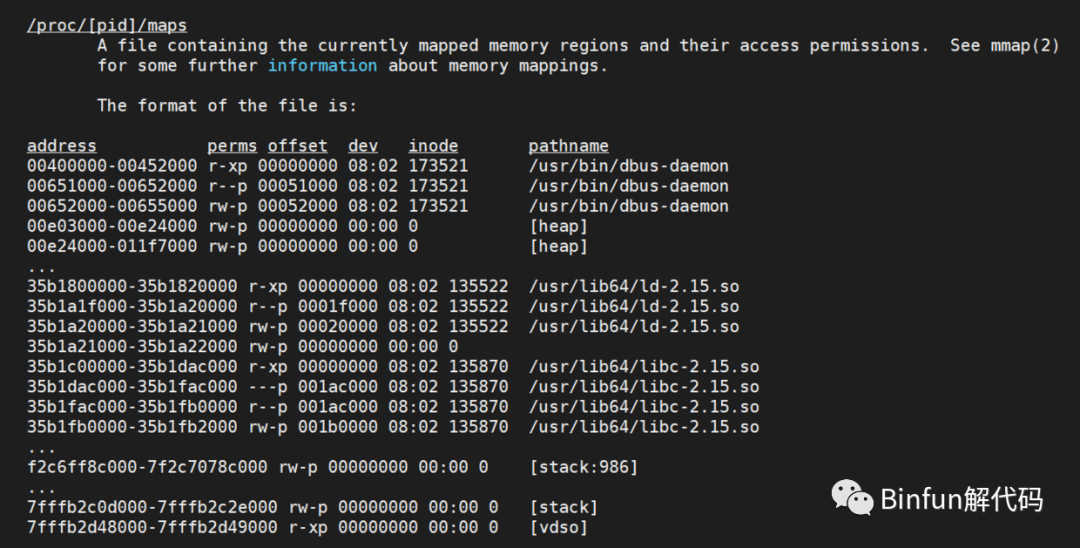The width and height of the screenshot is (1080, 548).
Task: Click the /proc/[pid]/maps underlined heading
Action: [107, 25]
